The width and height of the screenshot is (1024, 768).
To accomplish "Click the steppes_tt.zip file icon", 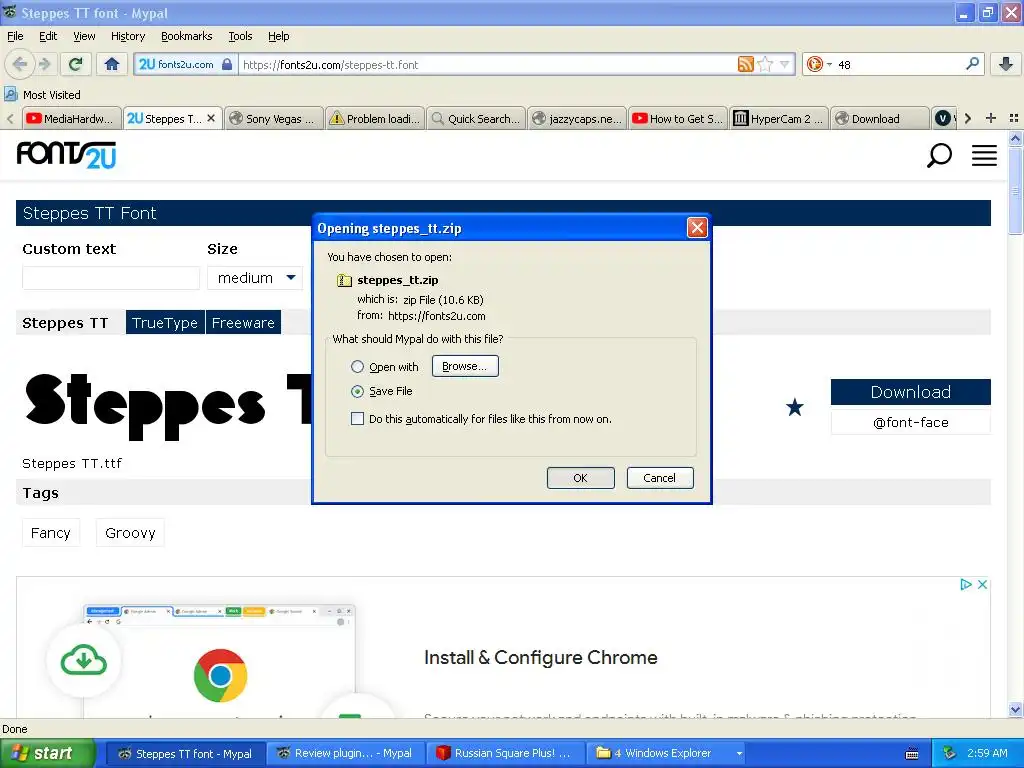I will [x=344, y=280].
